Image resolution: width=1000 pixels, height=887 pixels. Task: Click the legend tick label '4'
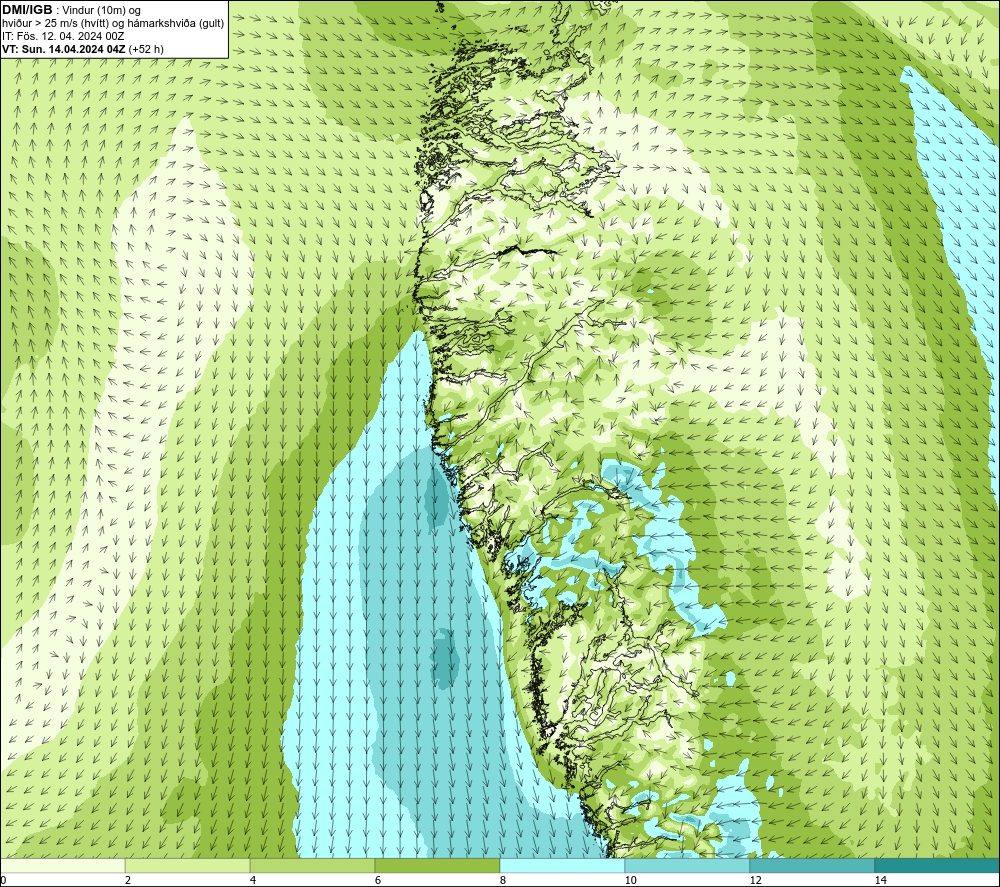click(253, 881)
